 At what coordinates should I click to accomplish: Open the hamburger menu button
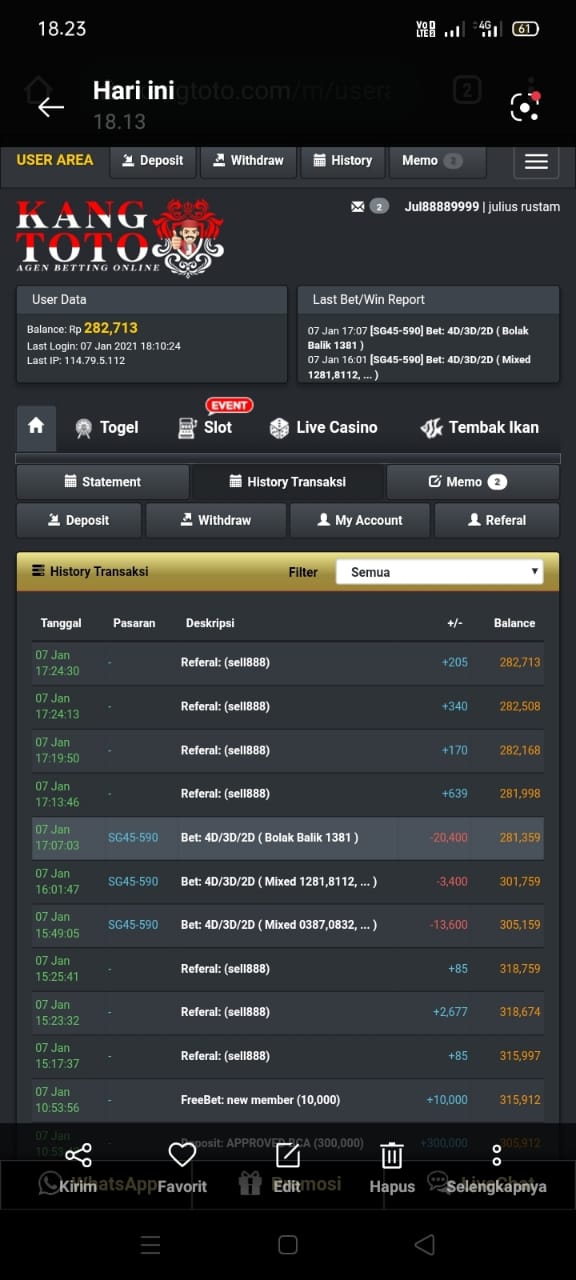536,162
